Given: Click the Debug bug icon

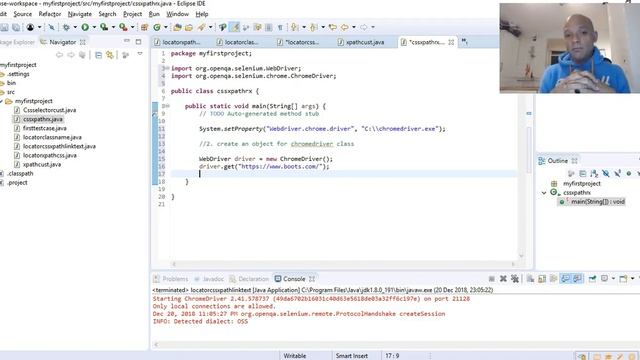Looking at the screenshot, I should pos(66,27).
